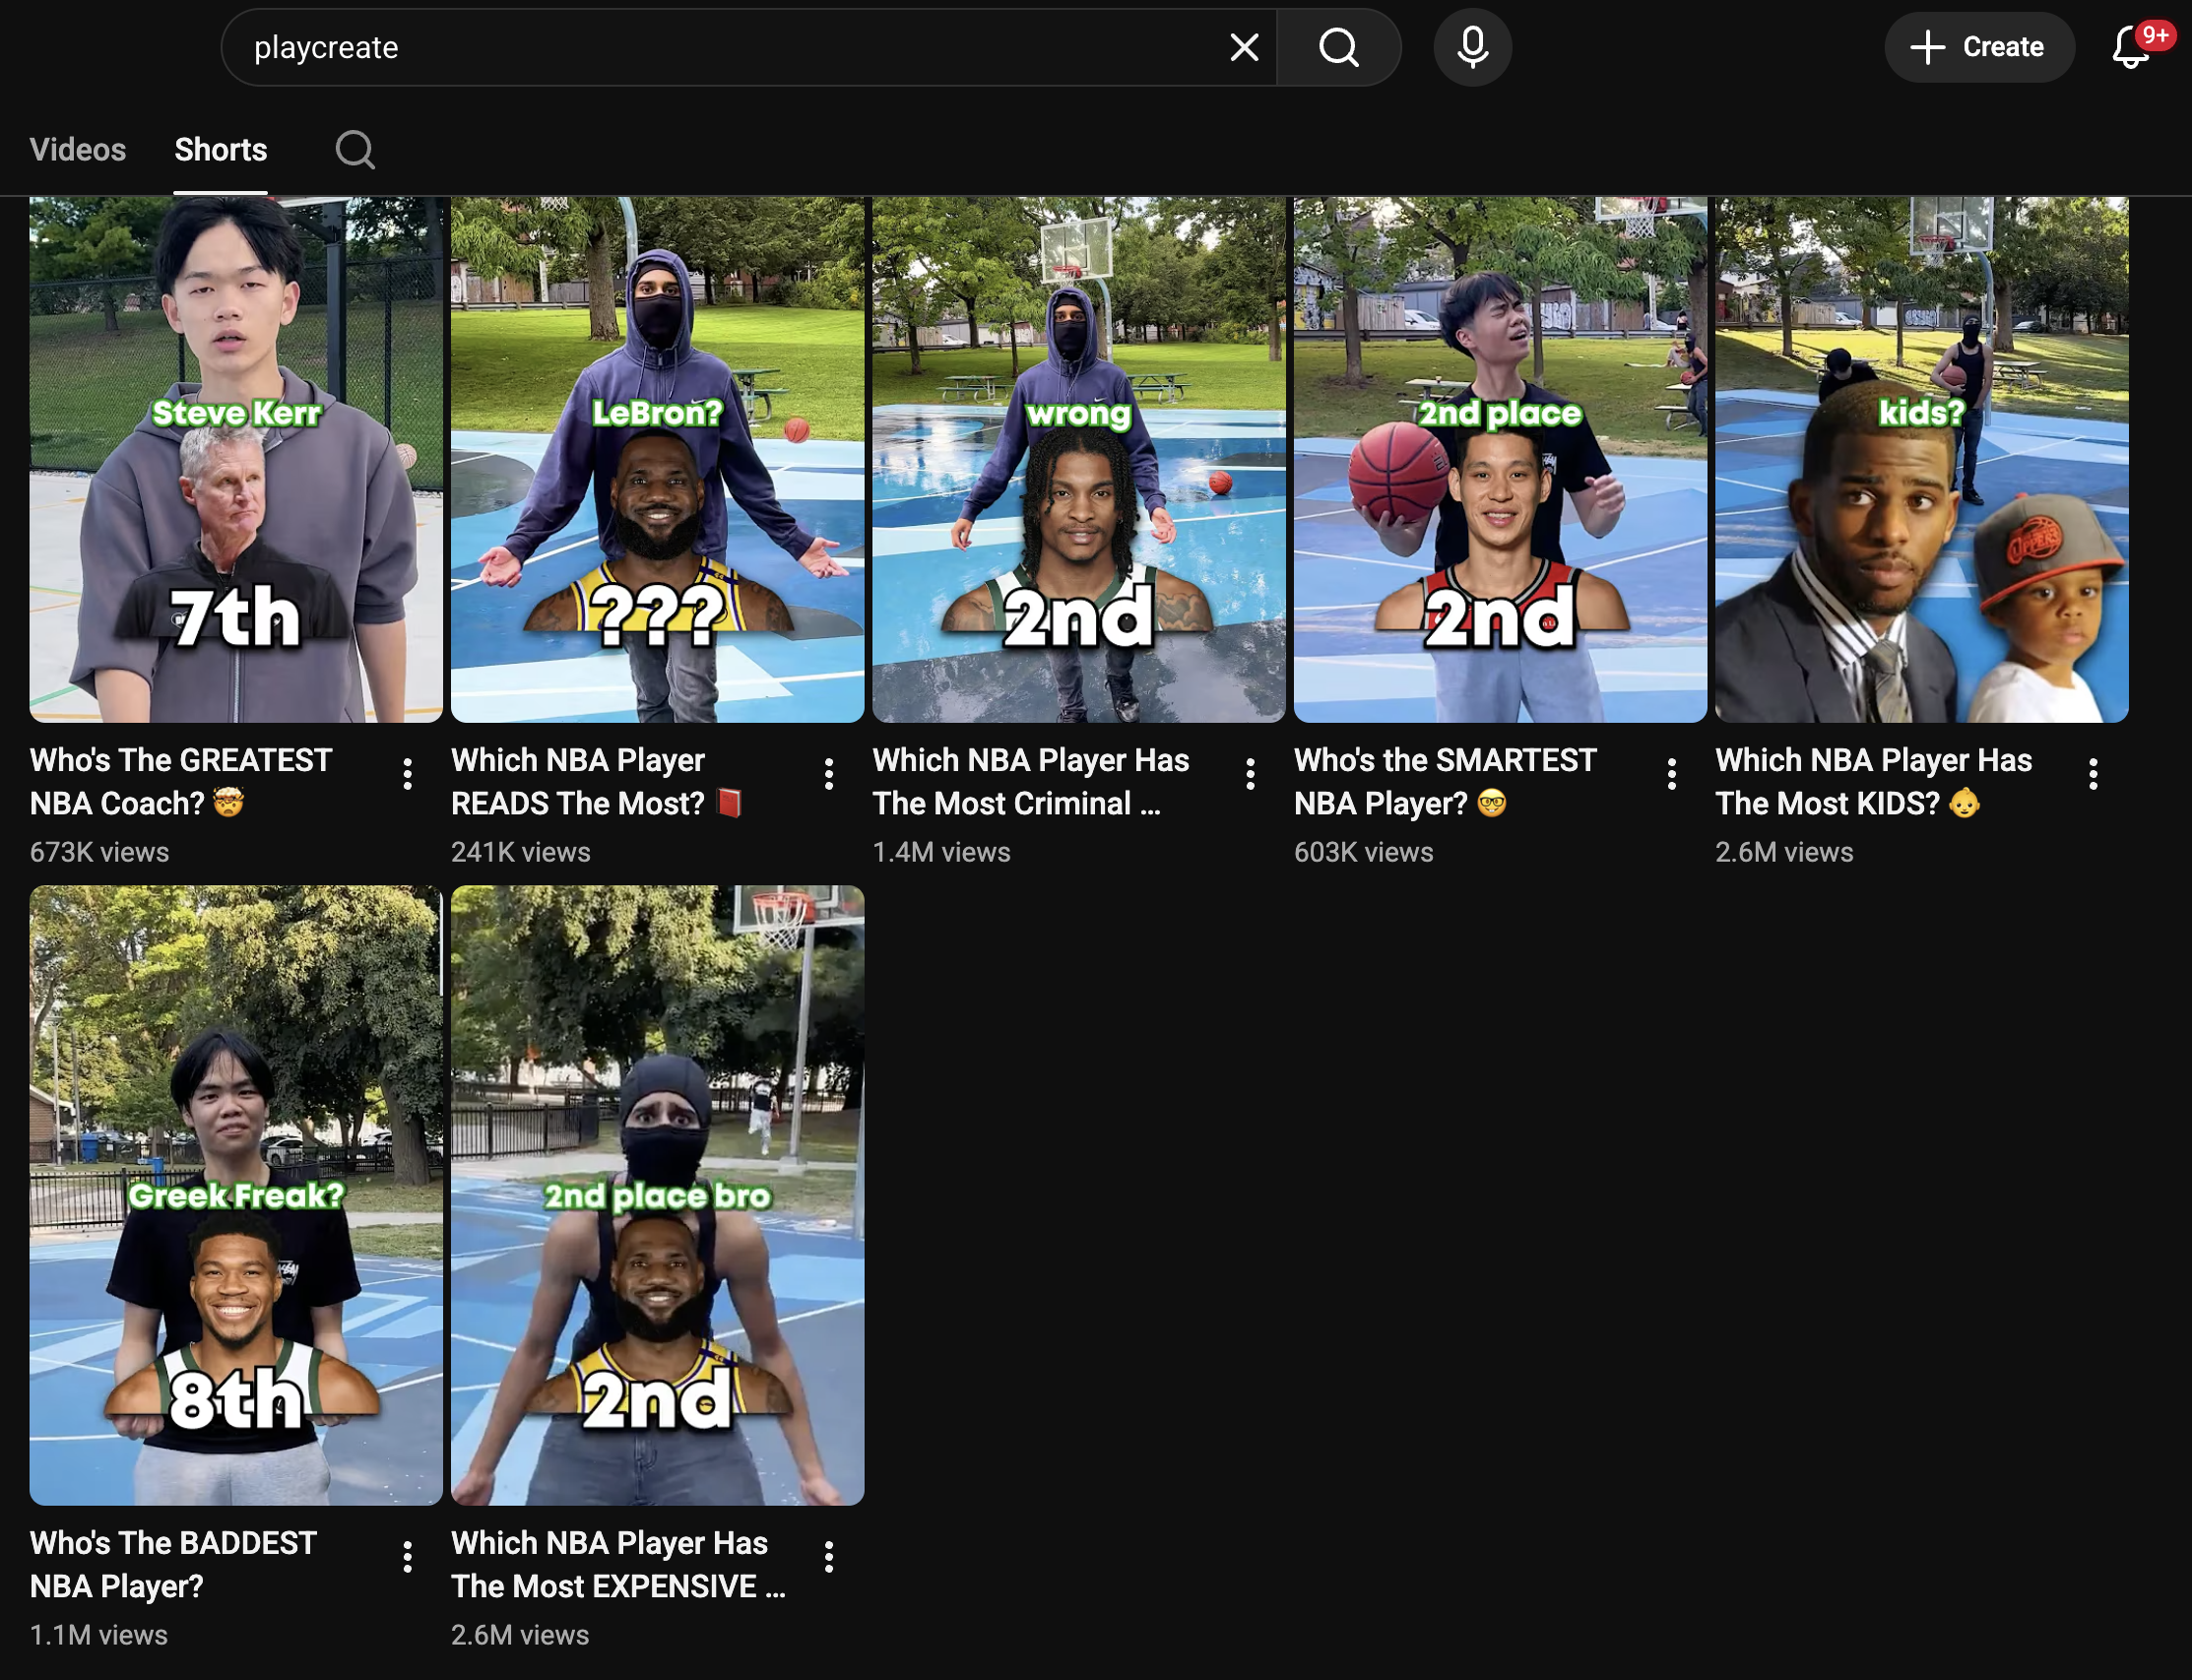Open options menu for READS The Most short

click(828, 774)
